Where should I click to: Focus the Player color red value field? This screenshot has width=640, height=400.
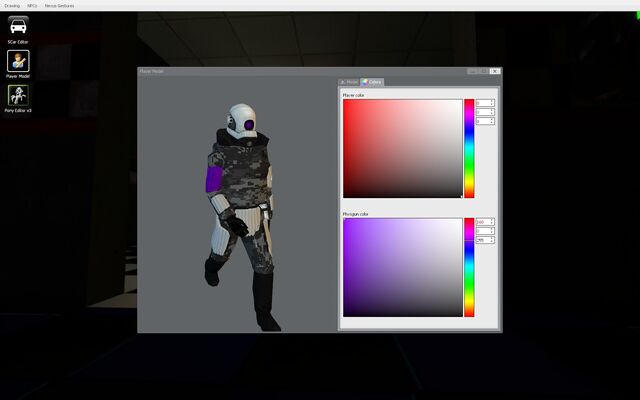(x=485, y=103)
